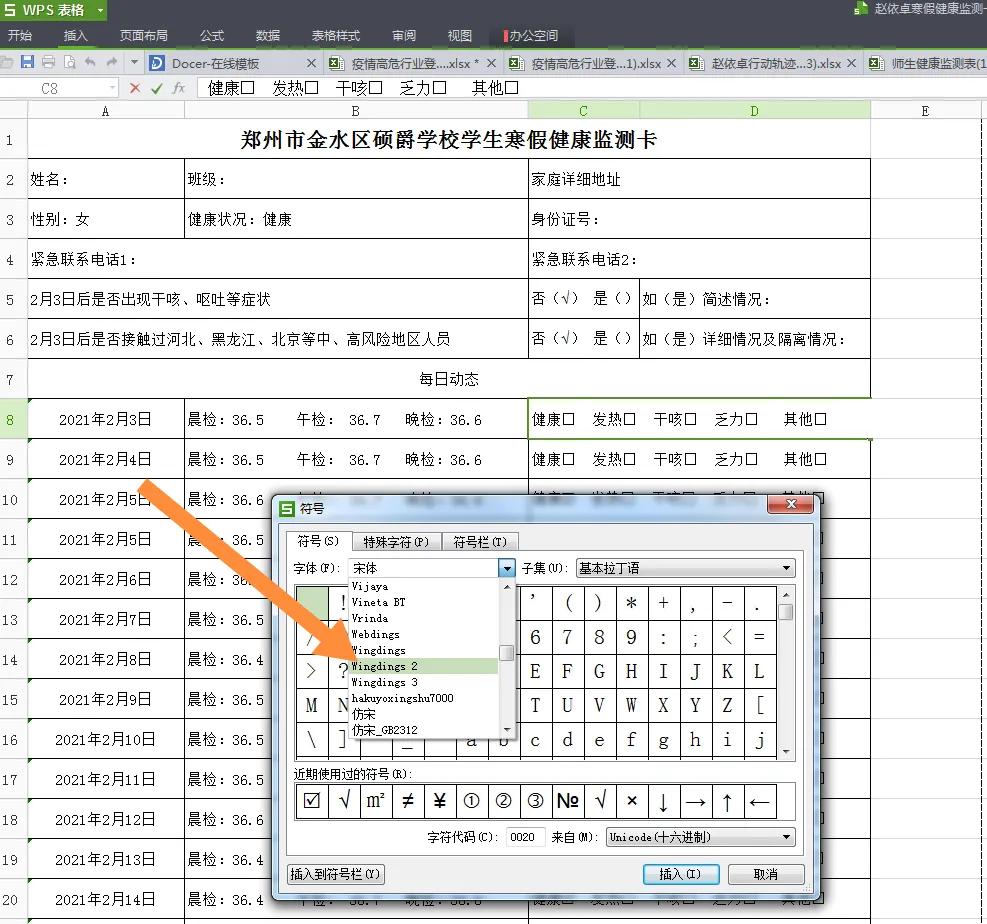Click the Docer online template tab icon
This screenshot has height=924, width=987.
coord(157,63)
